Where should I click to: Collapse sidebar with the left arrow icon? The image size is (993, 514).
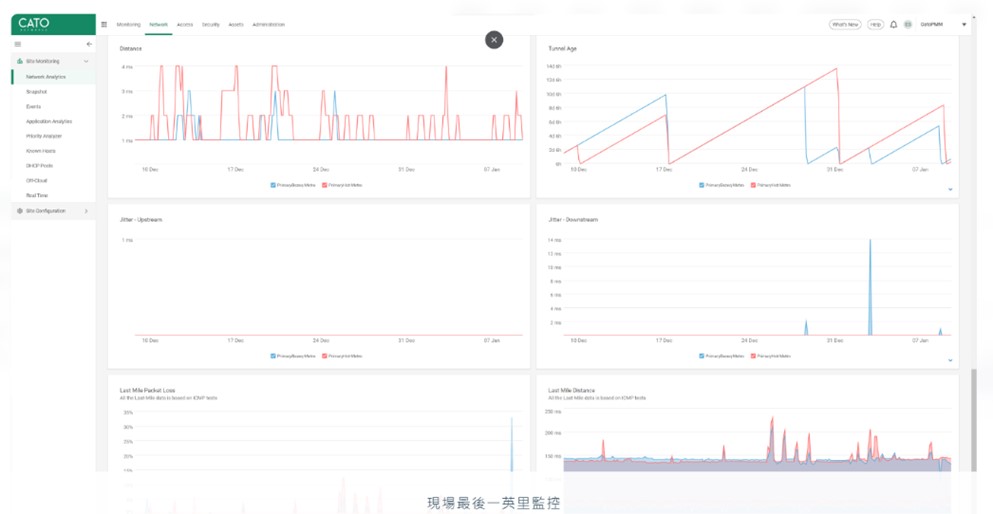(x=89, y=44)
